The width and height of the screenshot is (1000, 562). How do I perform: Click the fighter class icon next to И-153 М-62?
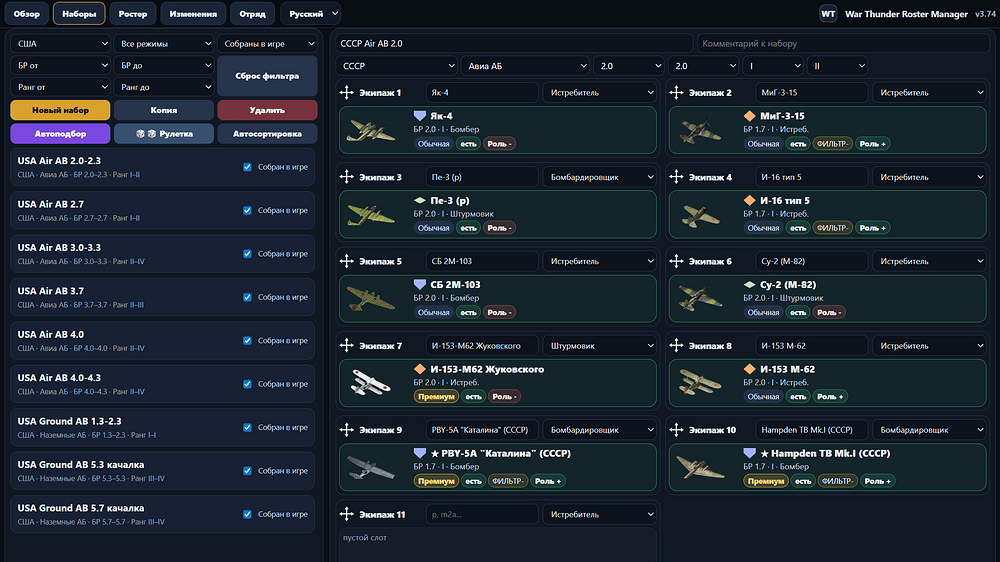pyautogui.click(x=749, y=369)
